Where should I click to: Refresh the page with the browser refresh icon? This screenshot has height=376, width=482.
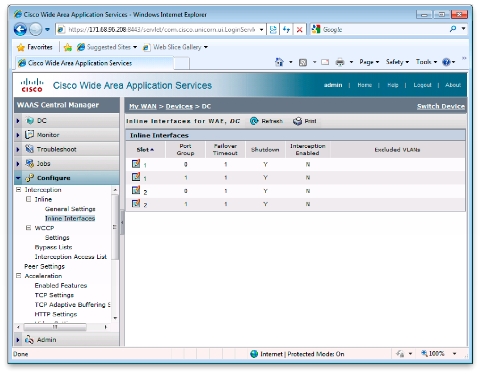pos(286,30)
